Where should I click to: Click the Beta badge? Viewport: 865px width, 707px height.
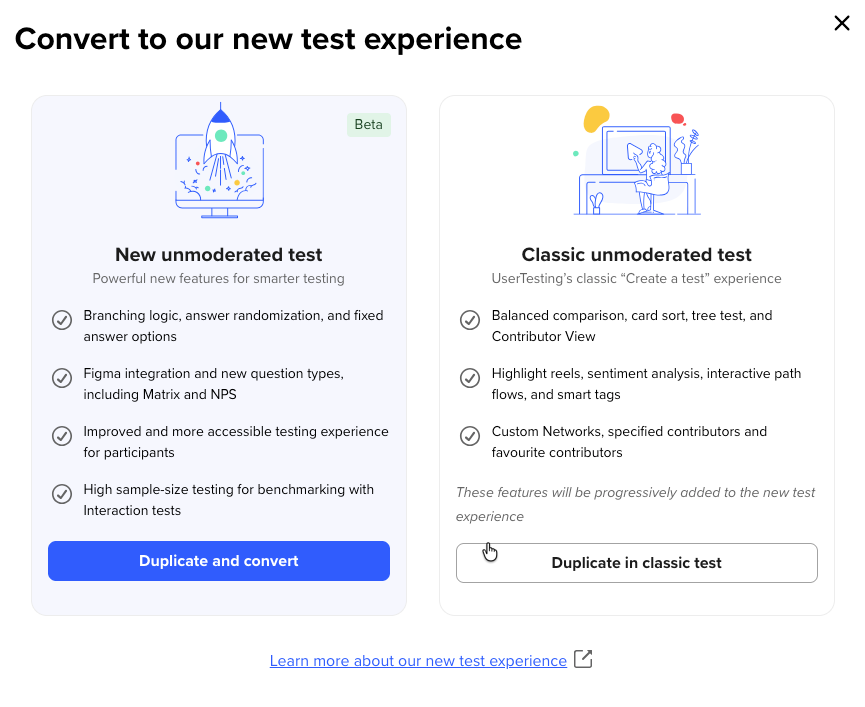368,125
